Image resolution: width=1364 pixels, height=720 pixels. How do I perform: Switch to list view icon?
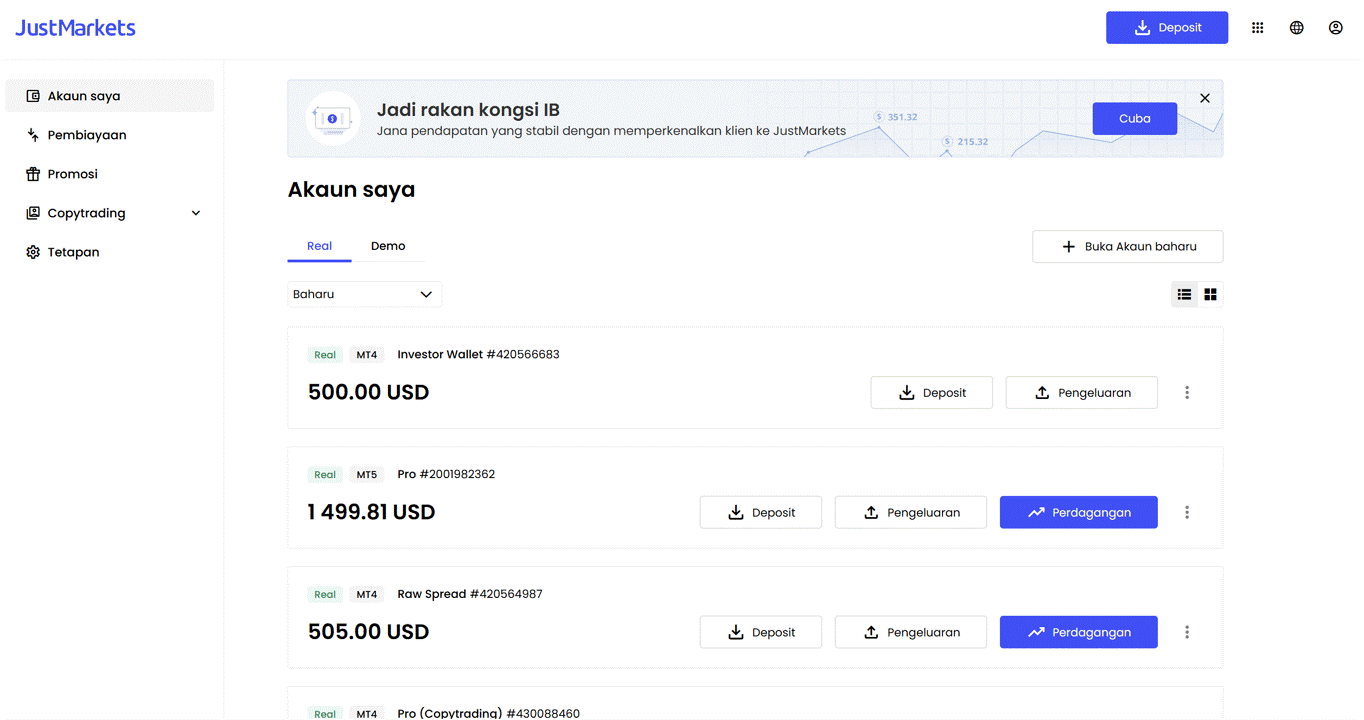1185,294
